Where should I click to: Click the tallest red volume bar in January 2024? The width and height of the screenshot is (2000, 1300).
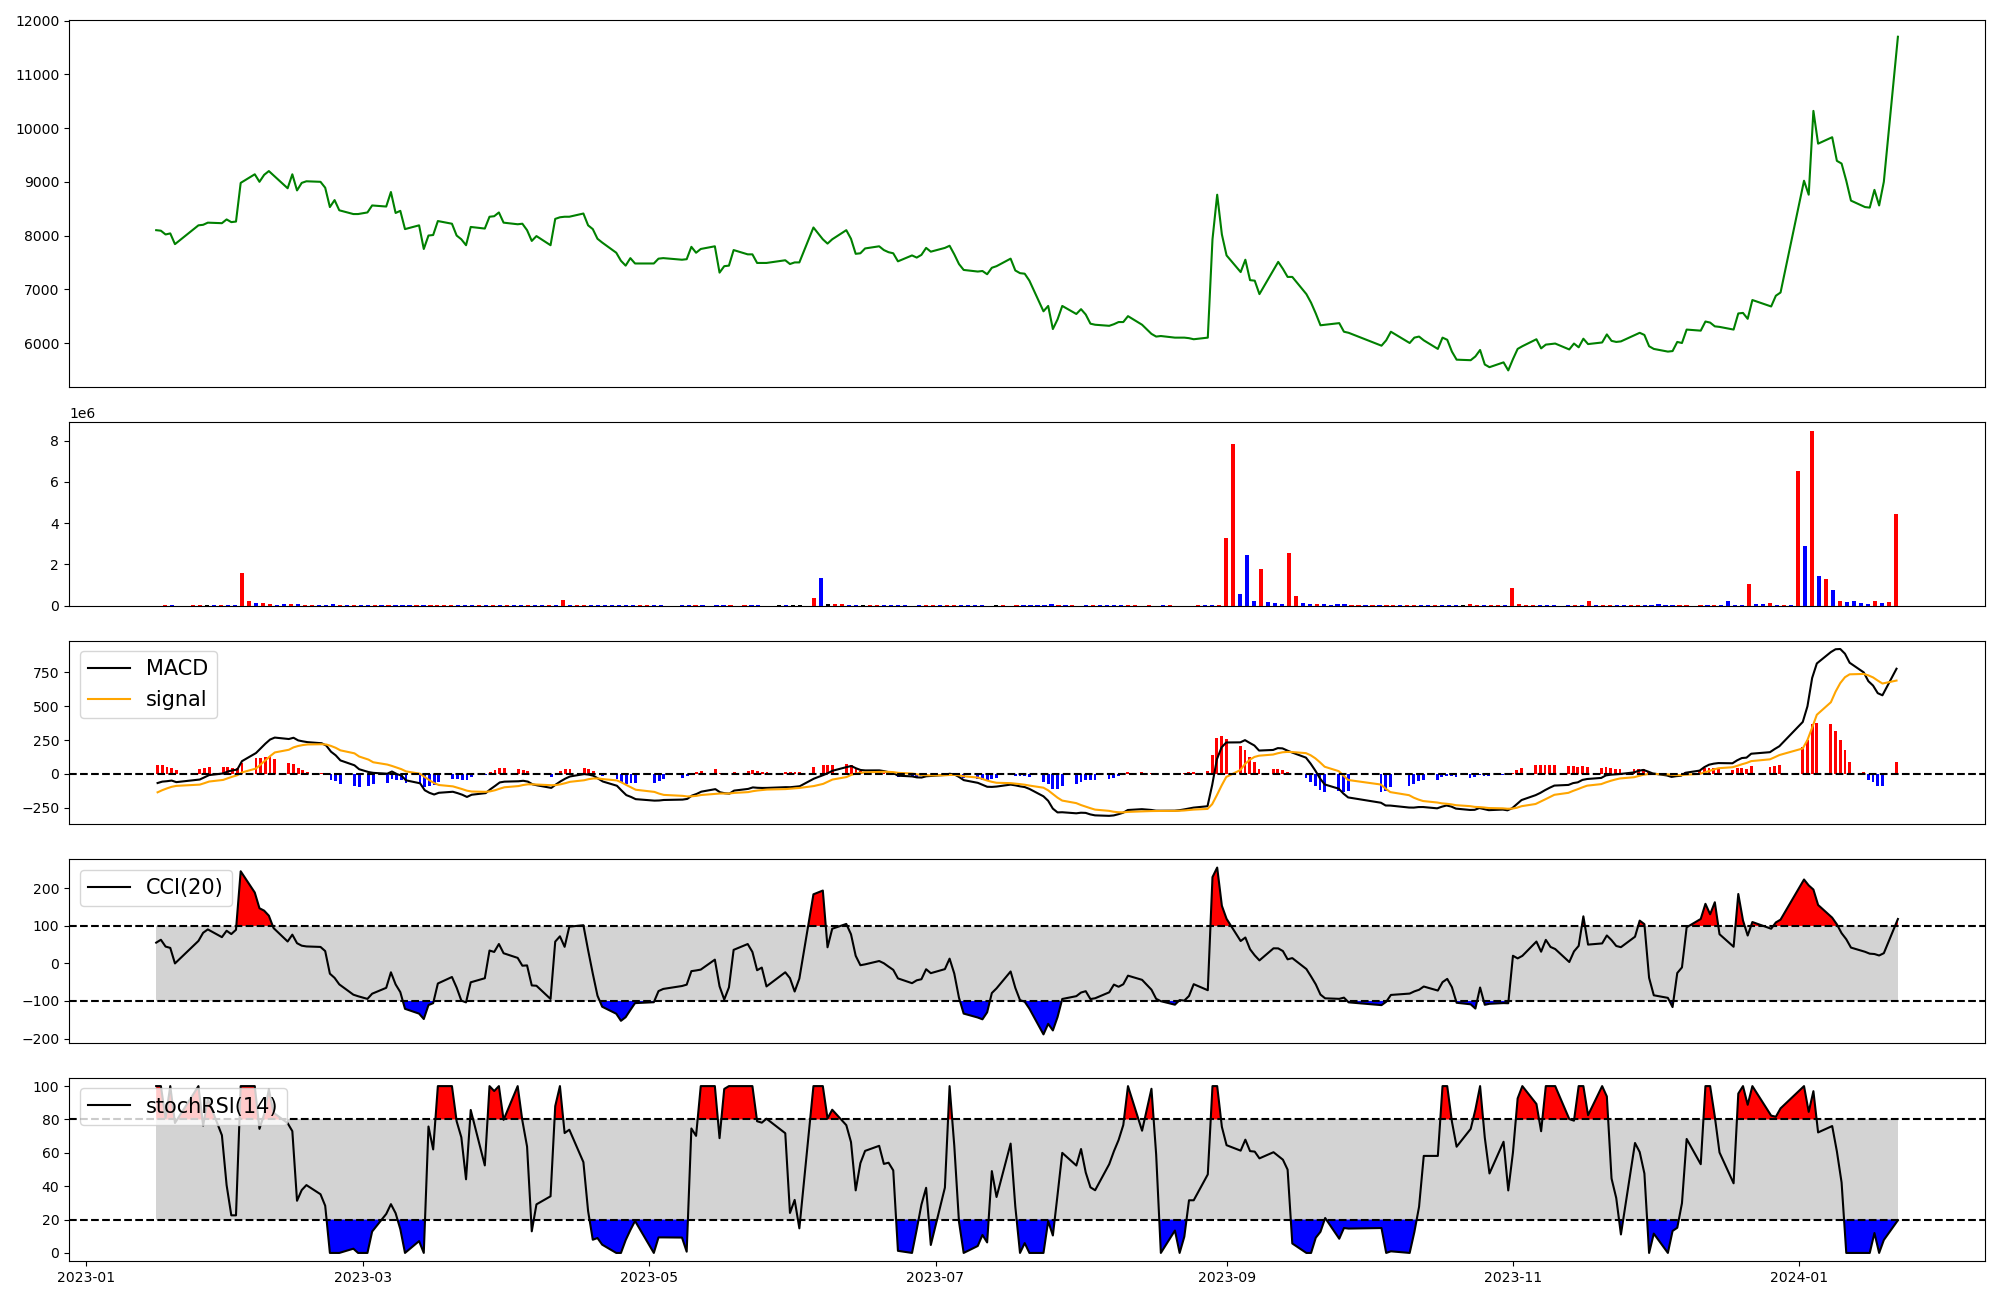1812,518
